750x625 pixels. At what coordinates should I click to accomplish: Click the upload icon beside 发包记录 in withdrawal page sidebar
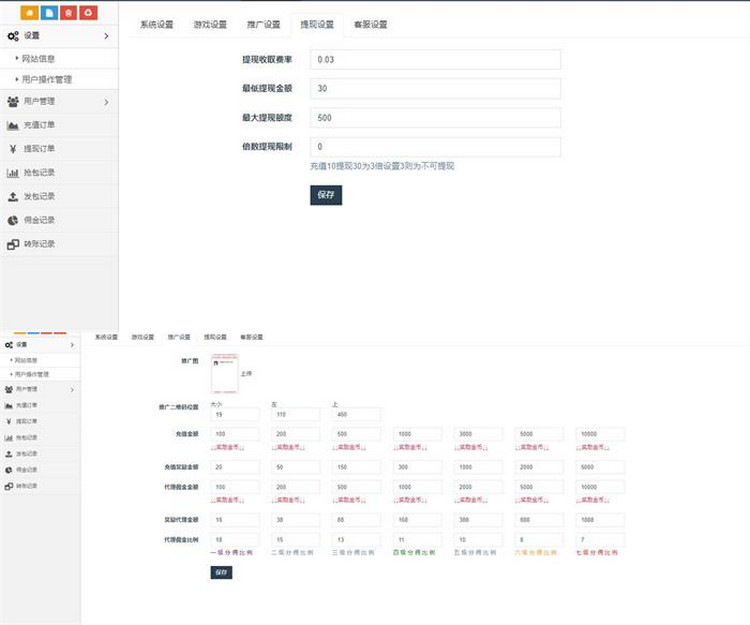click(x=13, y=197)
